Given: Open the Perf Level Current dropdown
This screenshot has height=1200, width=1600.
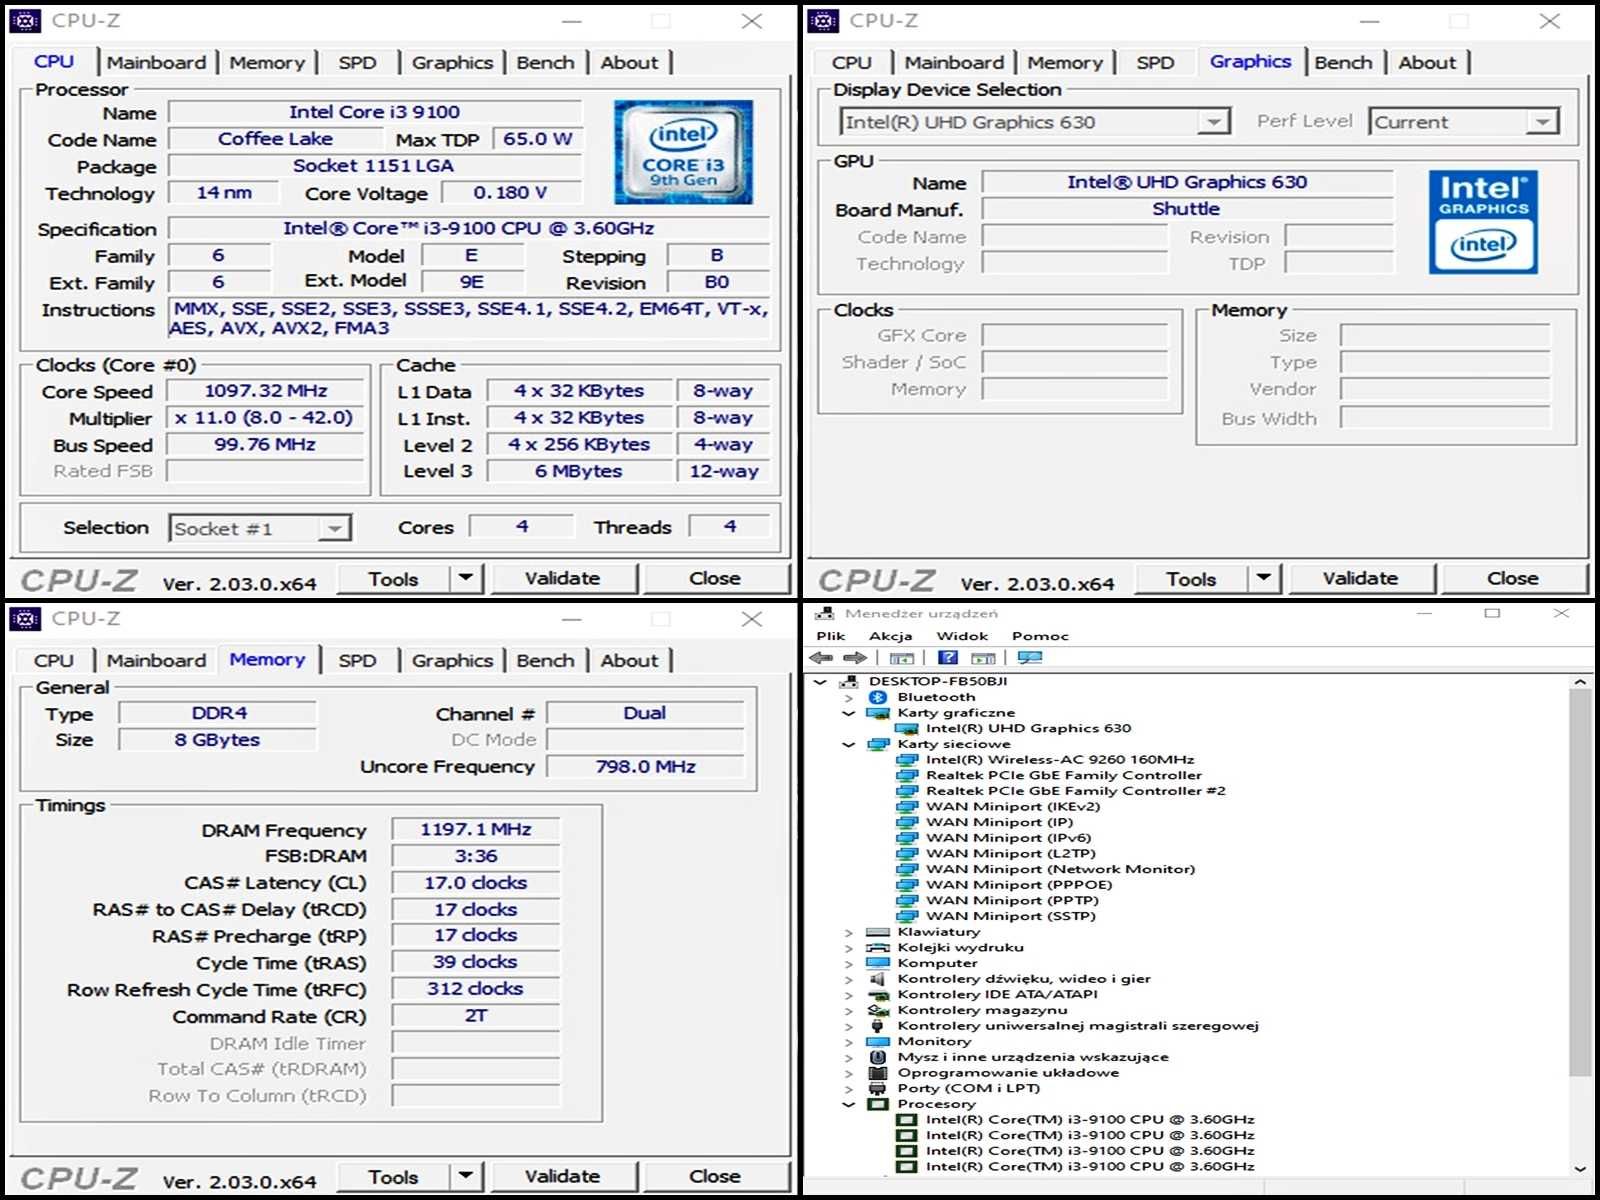Looking at the screenshot, I should pos(1543,122).
